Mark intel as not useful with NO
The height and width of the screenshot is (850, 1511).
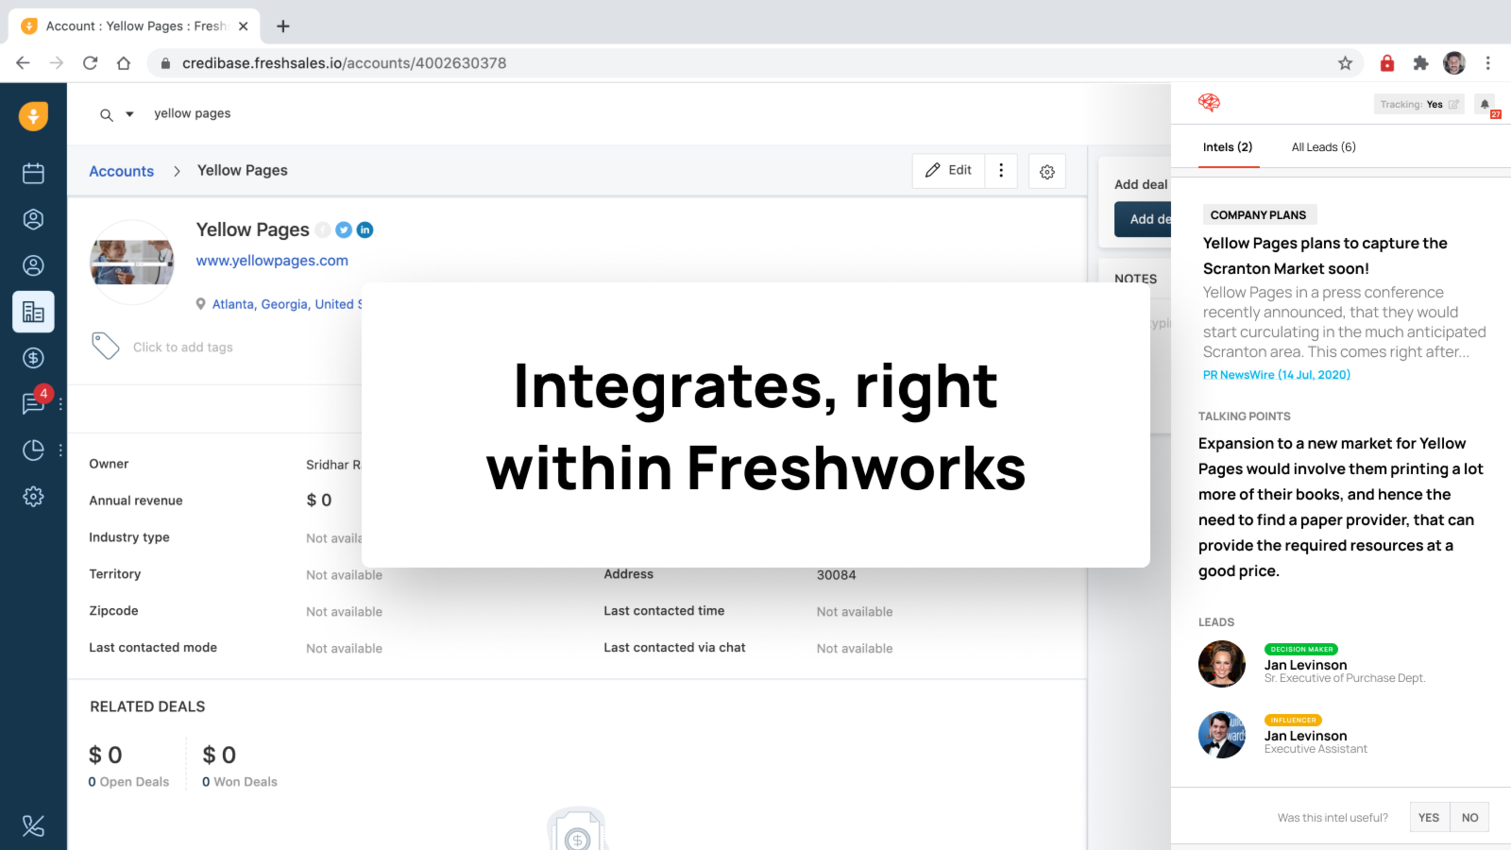tap(1469, 817)
